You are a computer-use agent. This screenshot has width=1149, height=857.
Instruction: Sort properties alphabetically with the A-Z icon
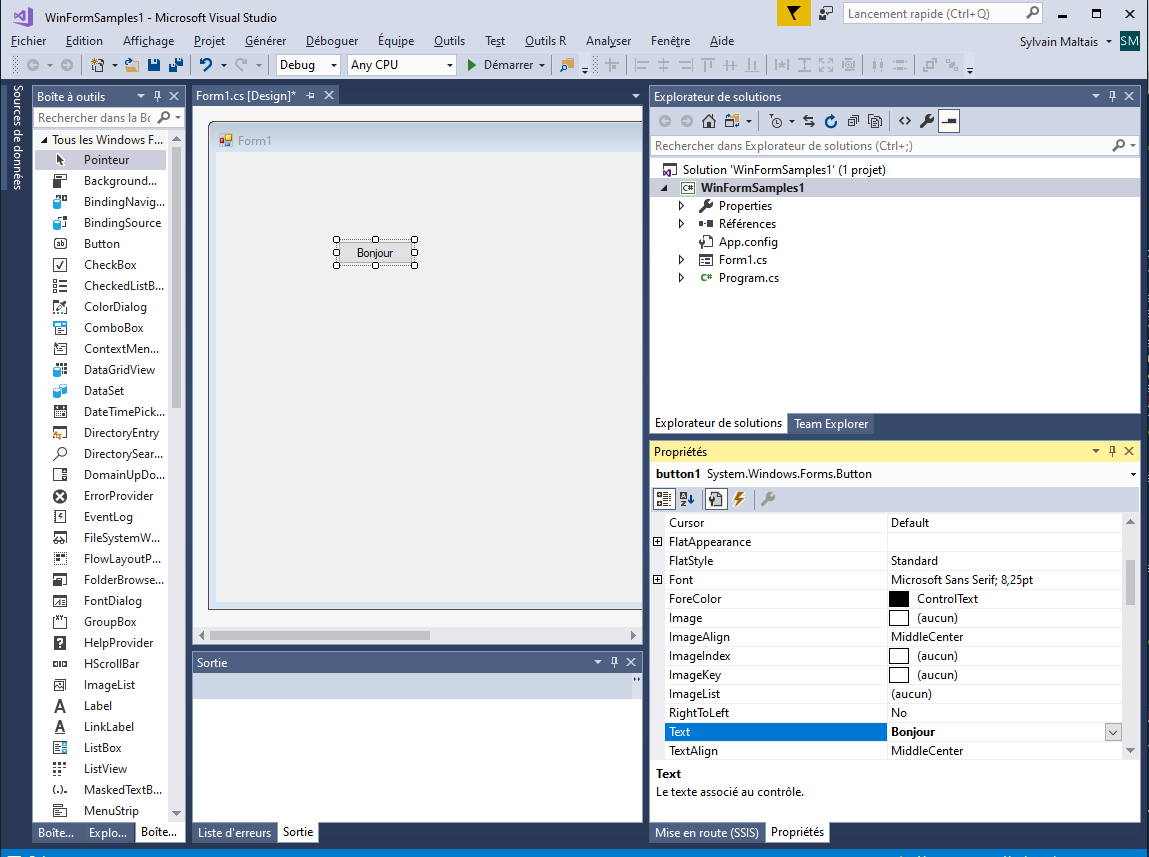[x=687, y=499]
